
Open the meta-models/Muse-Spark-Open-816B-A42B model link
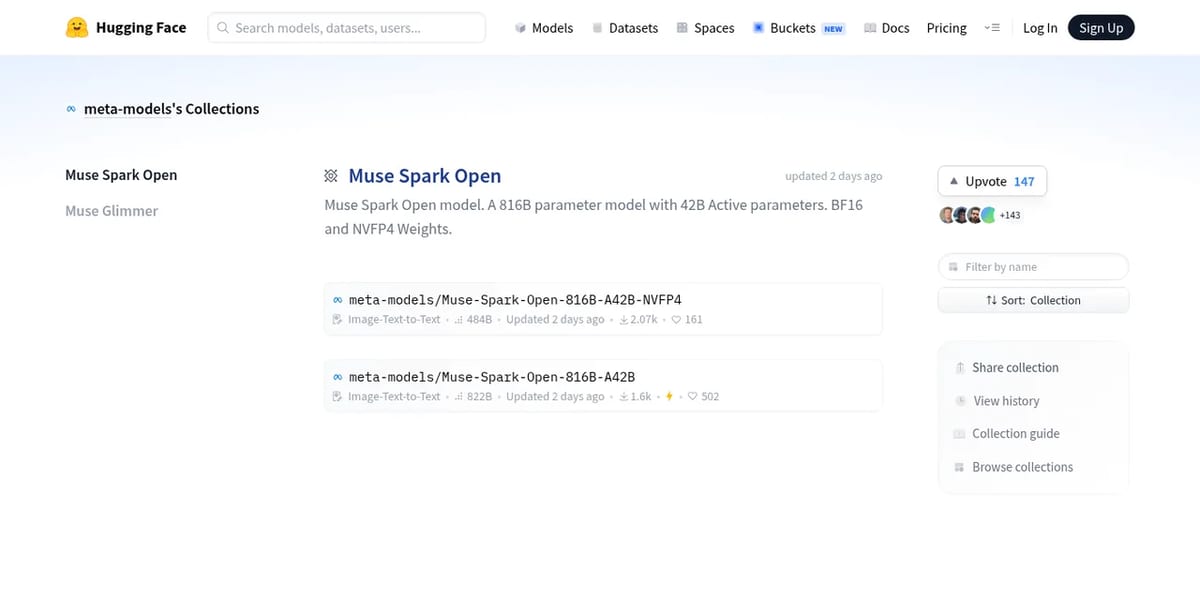click(492, 377)
